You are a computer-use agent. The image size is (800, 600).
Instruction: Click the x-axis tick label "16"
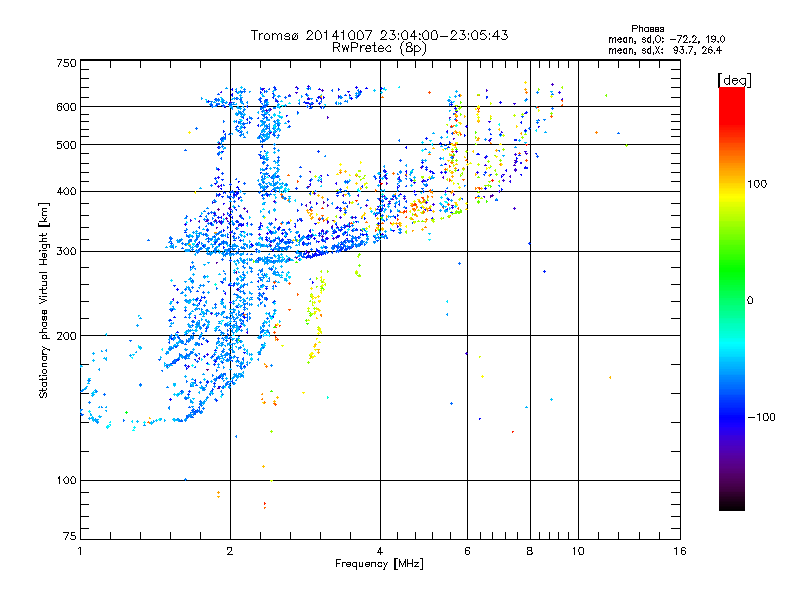pyautogui.click(x=680, y=551)
